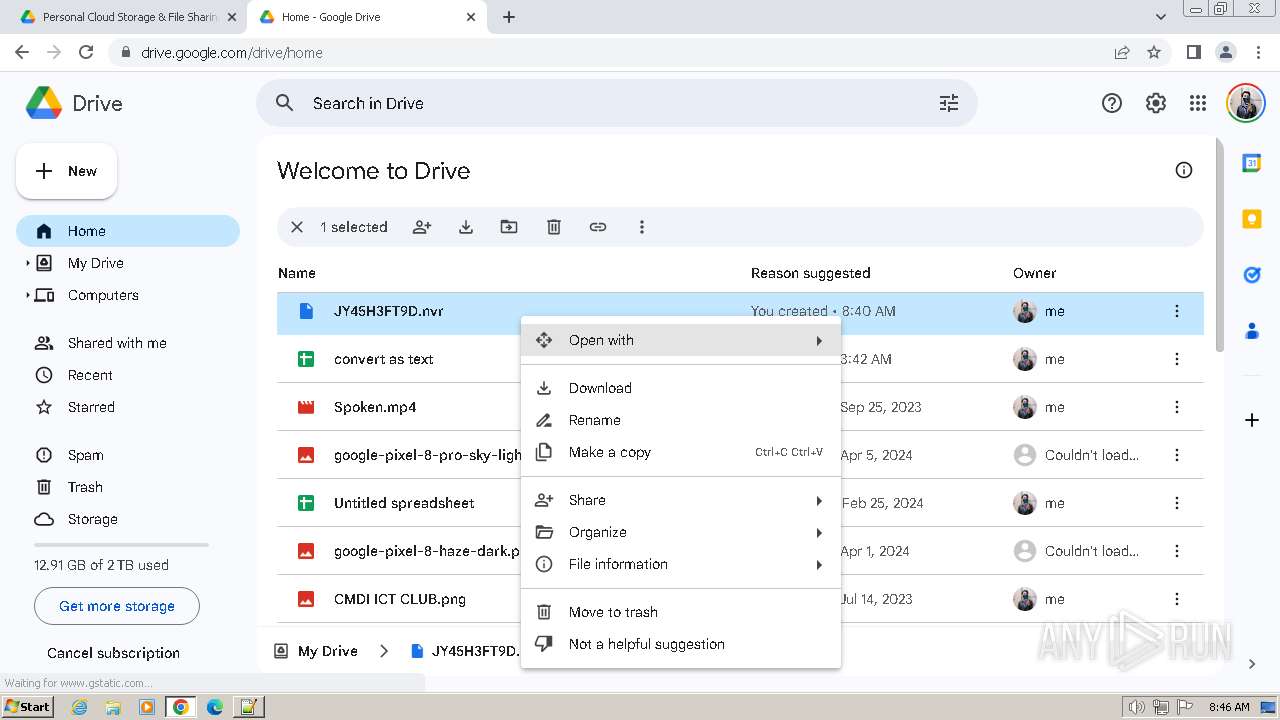This screenshot has height=720, width=1280.
Task: Open more actions for Untitled spreadsheet row
Action: click(x=1177, y=503)
